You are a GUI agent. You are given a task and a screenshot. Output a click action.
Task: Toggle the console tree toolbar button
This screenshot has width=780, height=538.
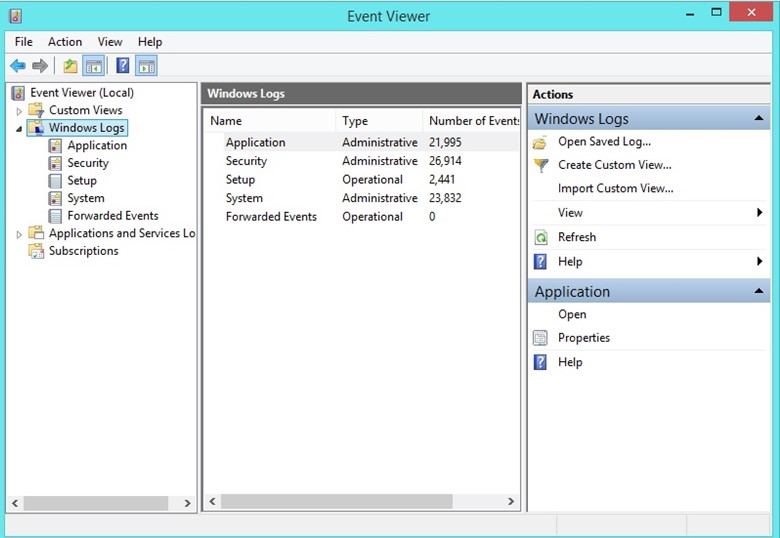(x=94, y=66)
